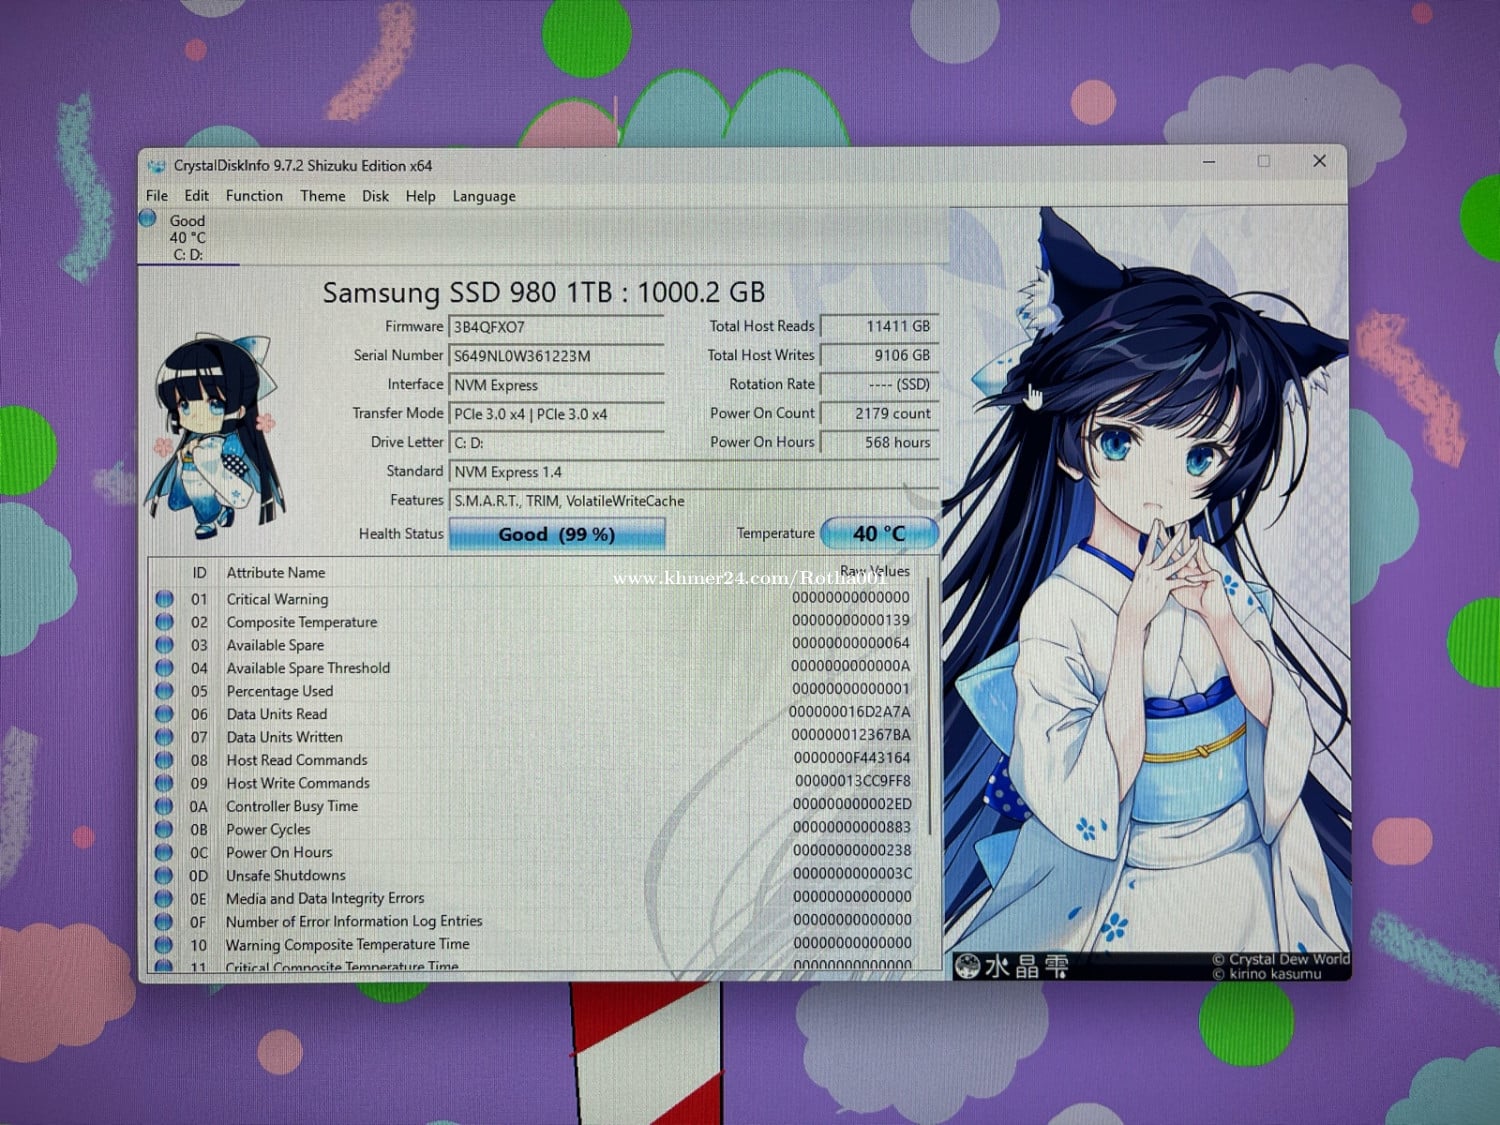Click the status orb for Power Cycles

click(164, 829)
